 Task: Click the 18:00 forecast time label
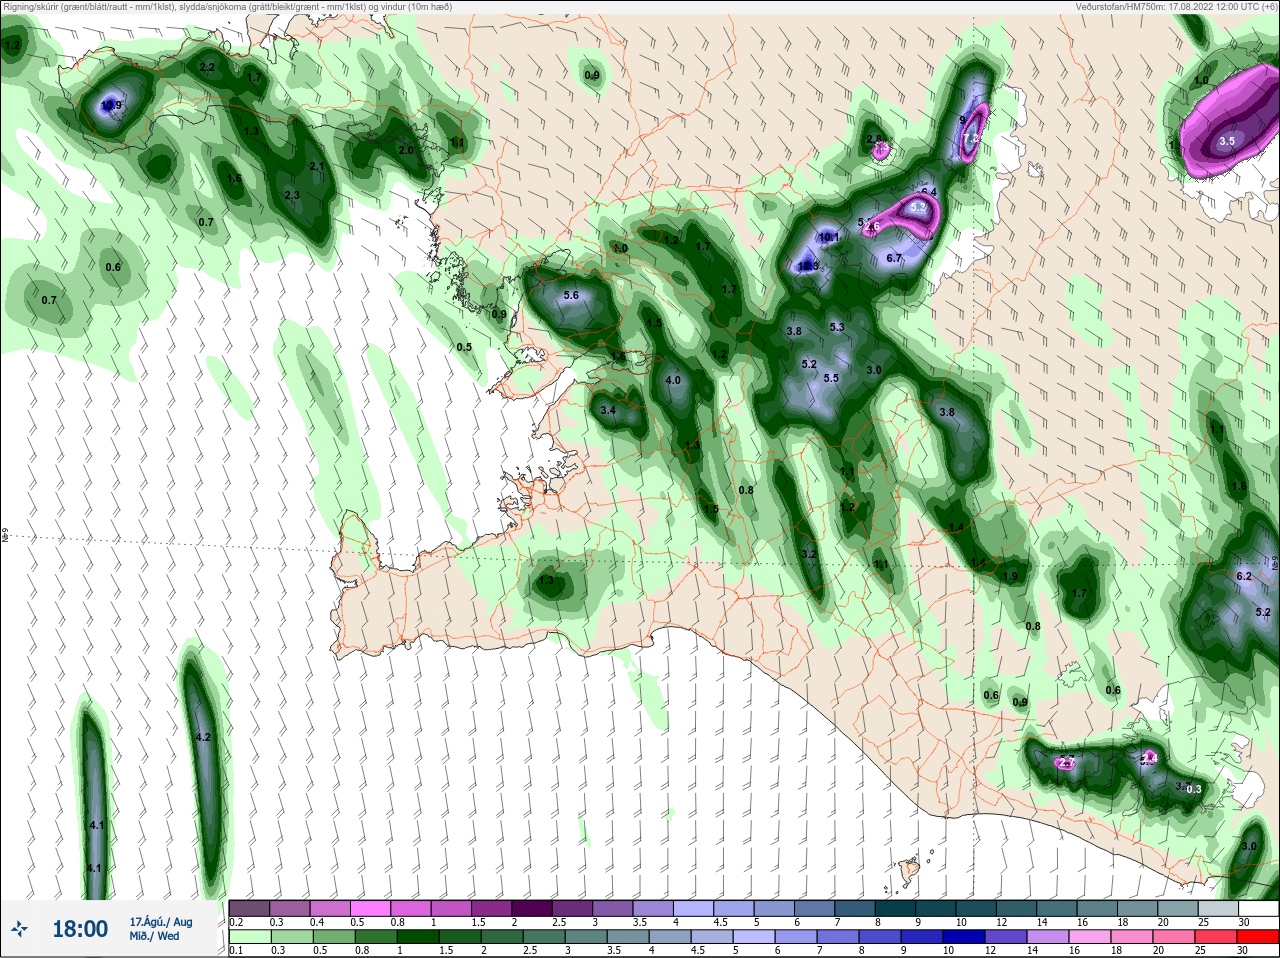(80, 929)
